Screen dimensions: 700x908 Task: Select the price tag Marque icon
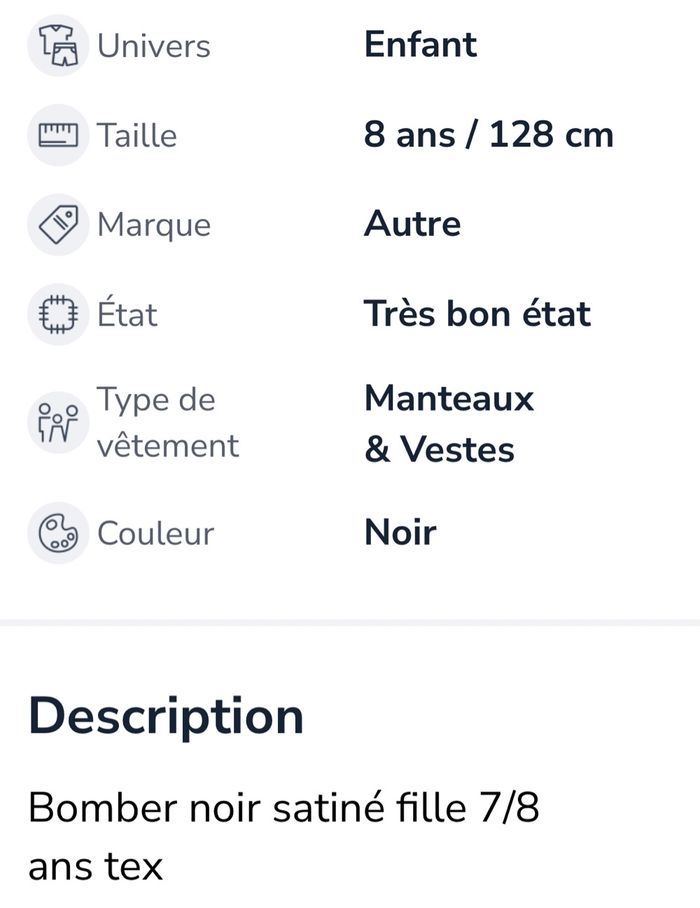(x=57, y=224)
